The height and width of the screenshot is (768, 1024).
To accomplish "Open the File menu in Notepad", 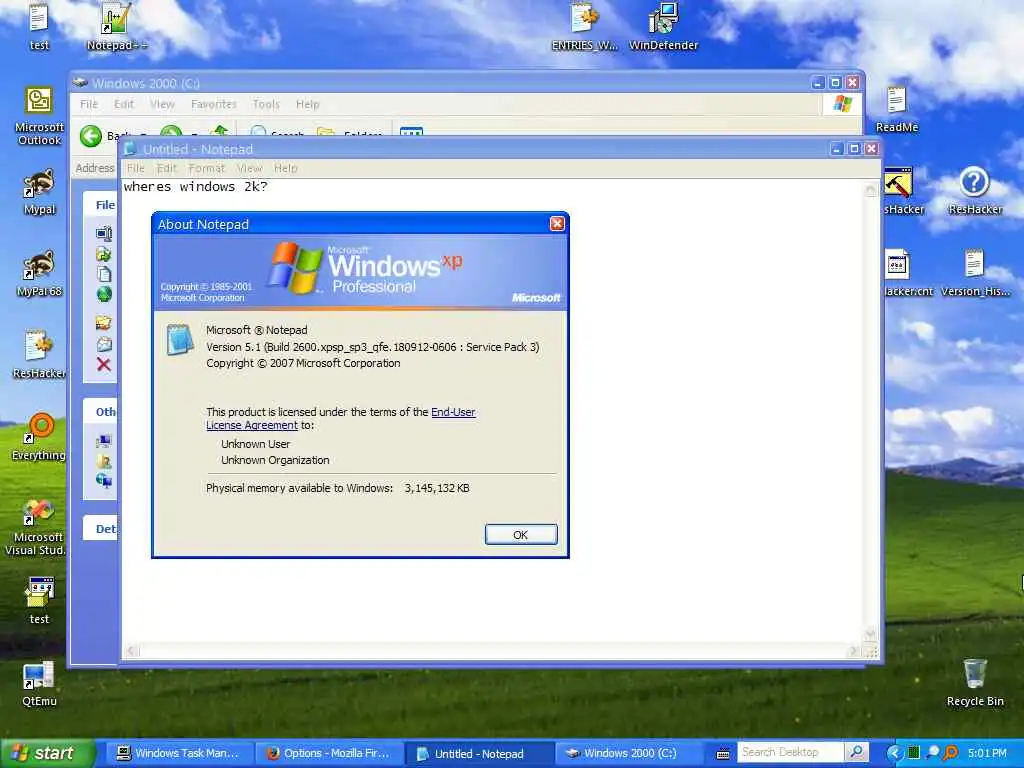I will (x=136, y=168).
